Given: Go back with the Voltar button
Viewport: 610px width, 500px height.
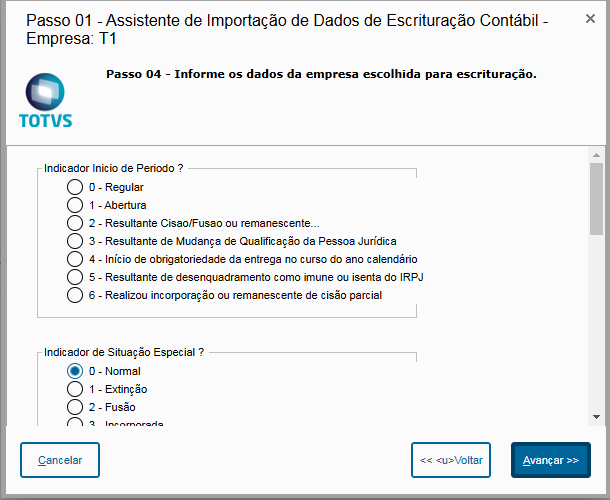Looking at the screenshot, I should (x=451, y=460).
